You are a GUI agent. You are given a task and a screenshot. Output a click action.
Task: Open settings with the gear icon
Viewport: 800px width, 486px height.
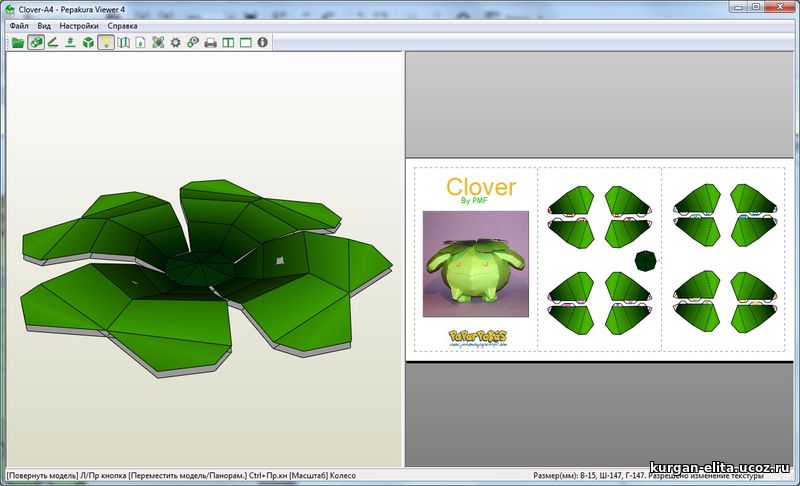point(176,42)
